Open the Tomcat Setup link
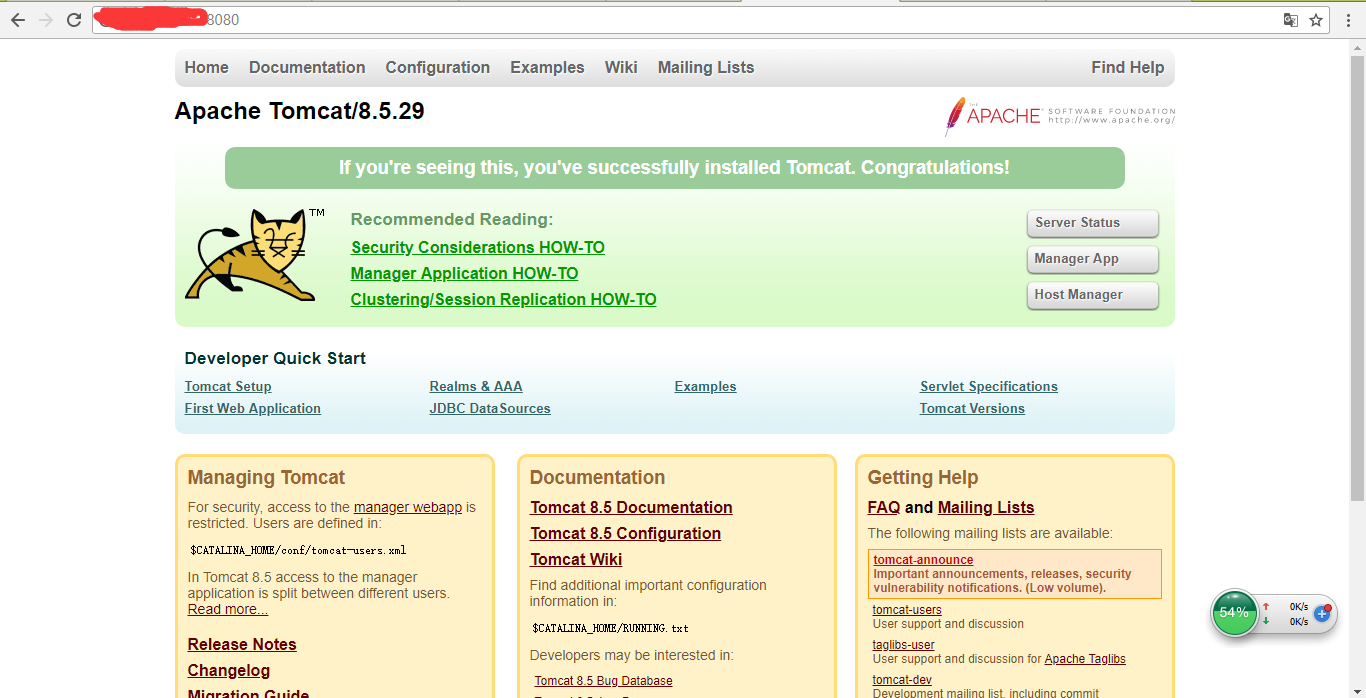Viewport: 1366px width, 698px height. tap(228, 386)
